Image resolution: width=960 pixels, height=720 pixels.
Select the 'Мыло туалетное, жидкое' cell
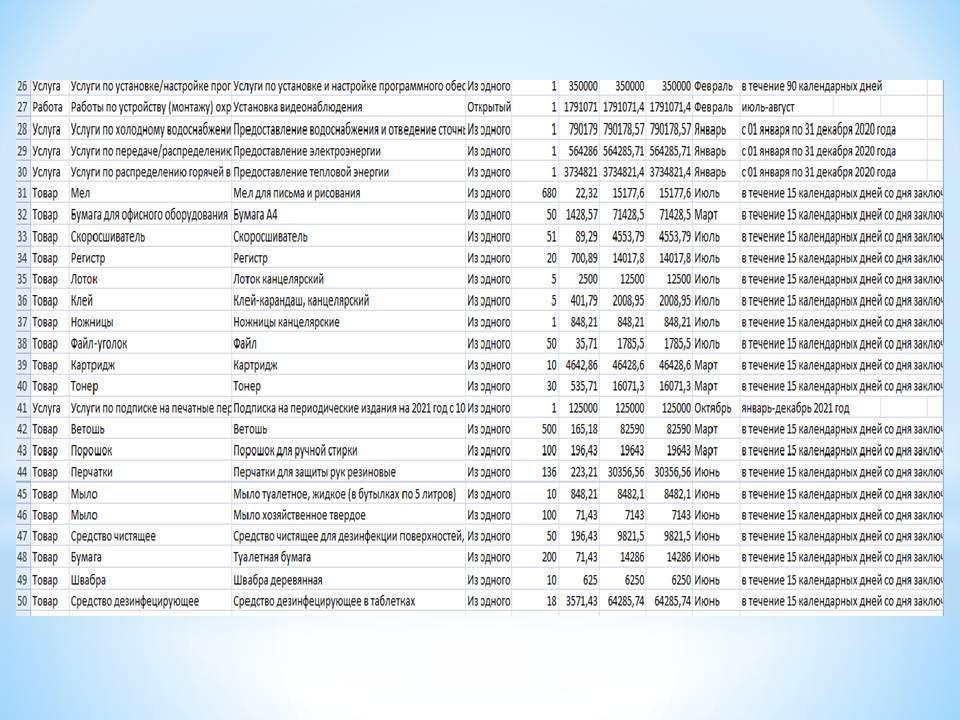(x=345, y=494)
